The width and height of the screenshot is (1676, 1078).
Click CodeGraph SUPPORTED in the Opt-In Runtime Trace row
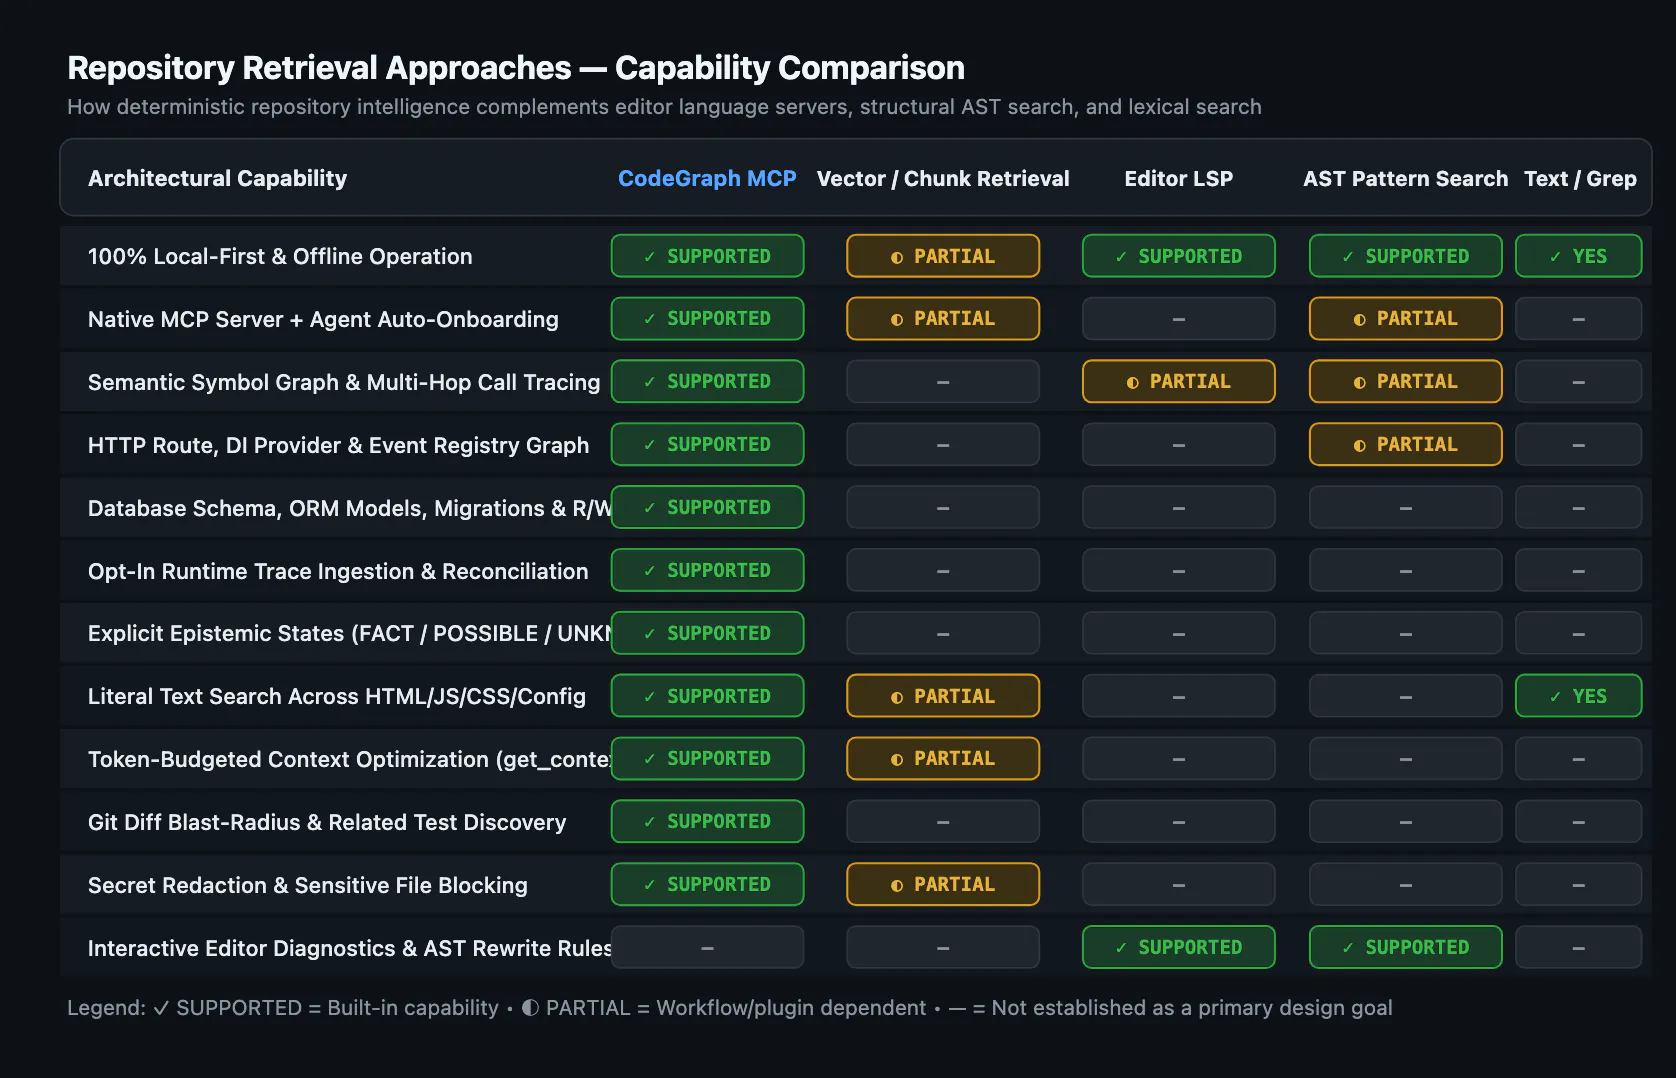click(707, 570)
